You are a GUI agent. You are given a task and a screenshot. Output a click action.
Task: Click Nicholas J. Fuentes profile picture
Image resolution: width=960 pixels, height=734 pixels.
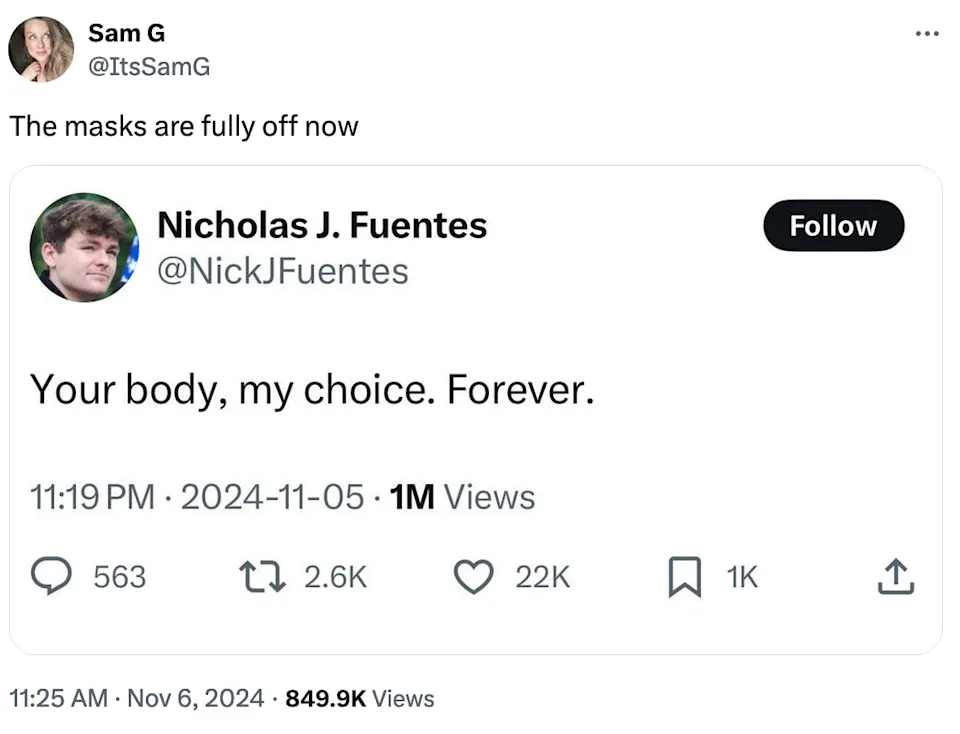pyautogui.click(x=85, y=248)
